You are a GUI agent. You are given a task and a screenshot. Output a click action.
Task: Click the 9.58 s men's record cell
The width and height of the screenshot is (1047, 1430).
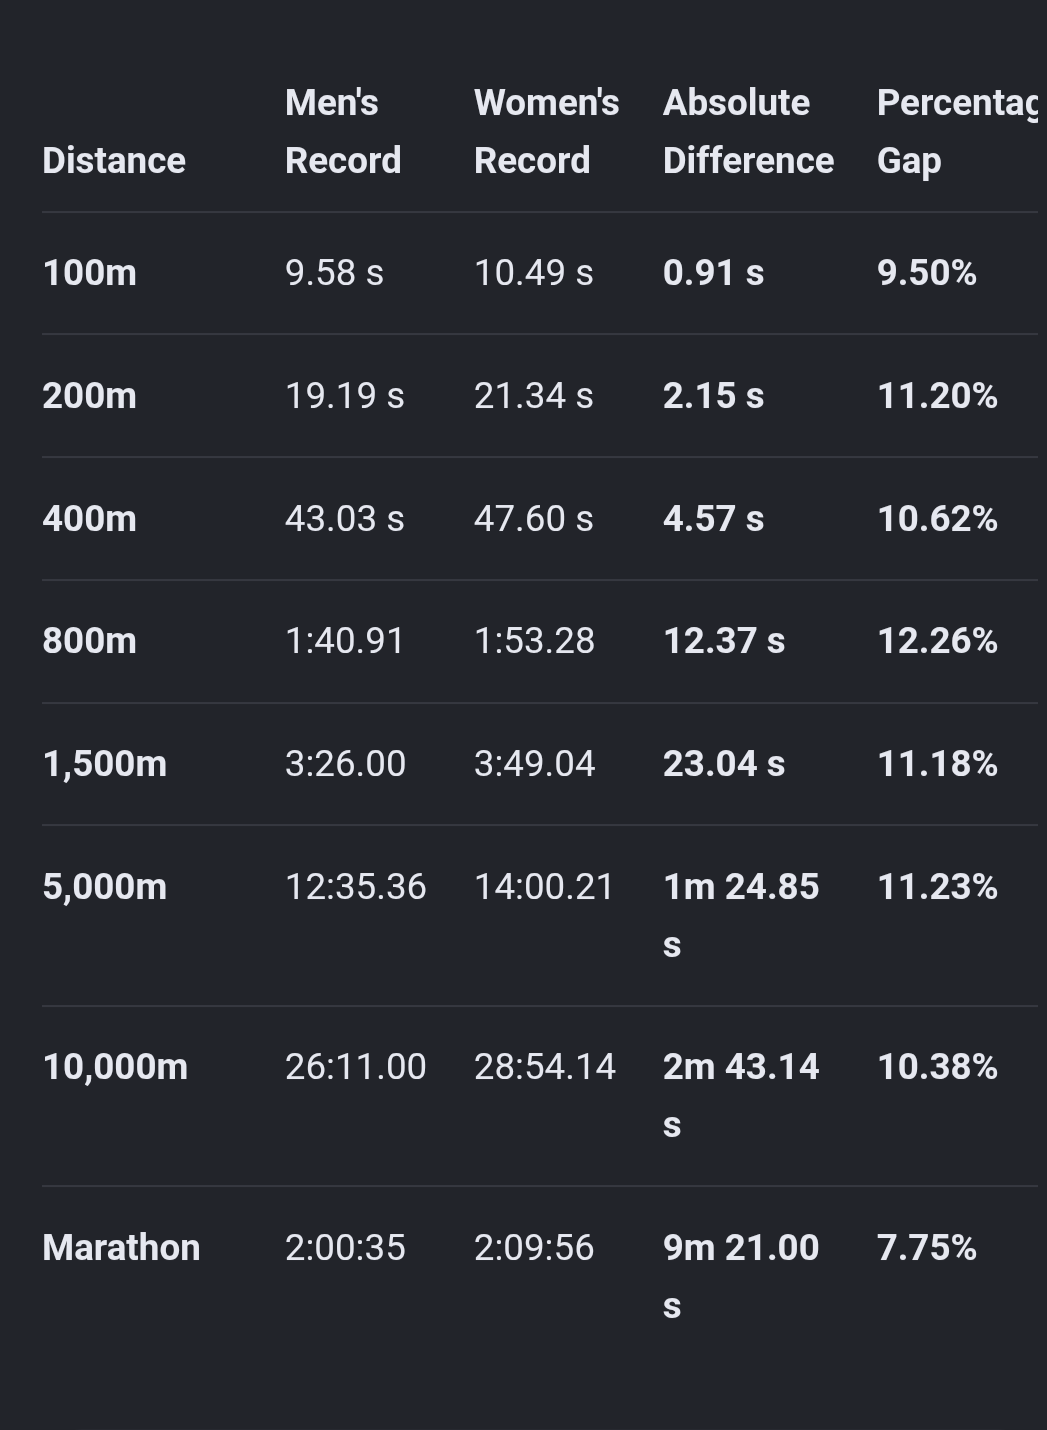pyautogui.click(x=334, y=272)
